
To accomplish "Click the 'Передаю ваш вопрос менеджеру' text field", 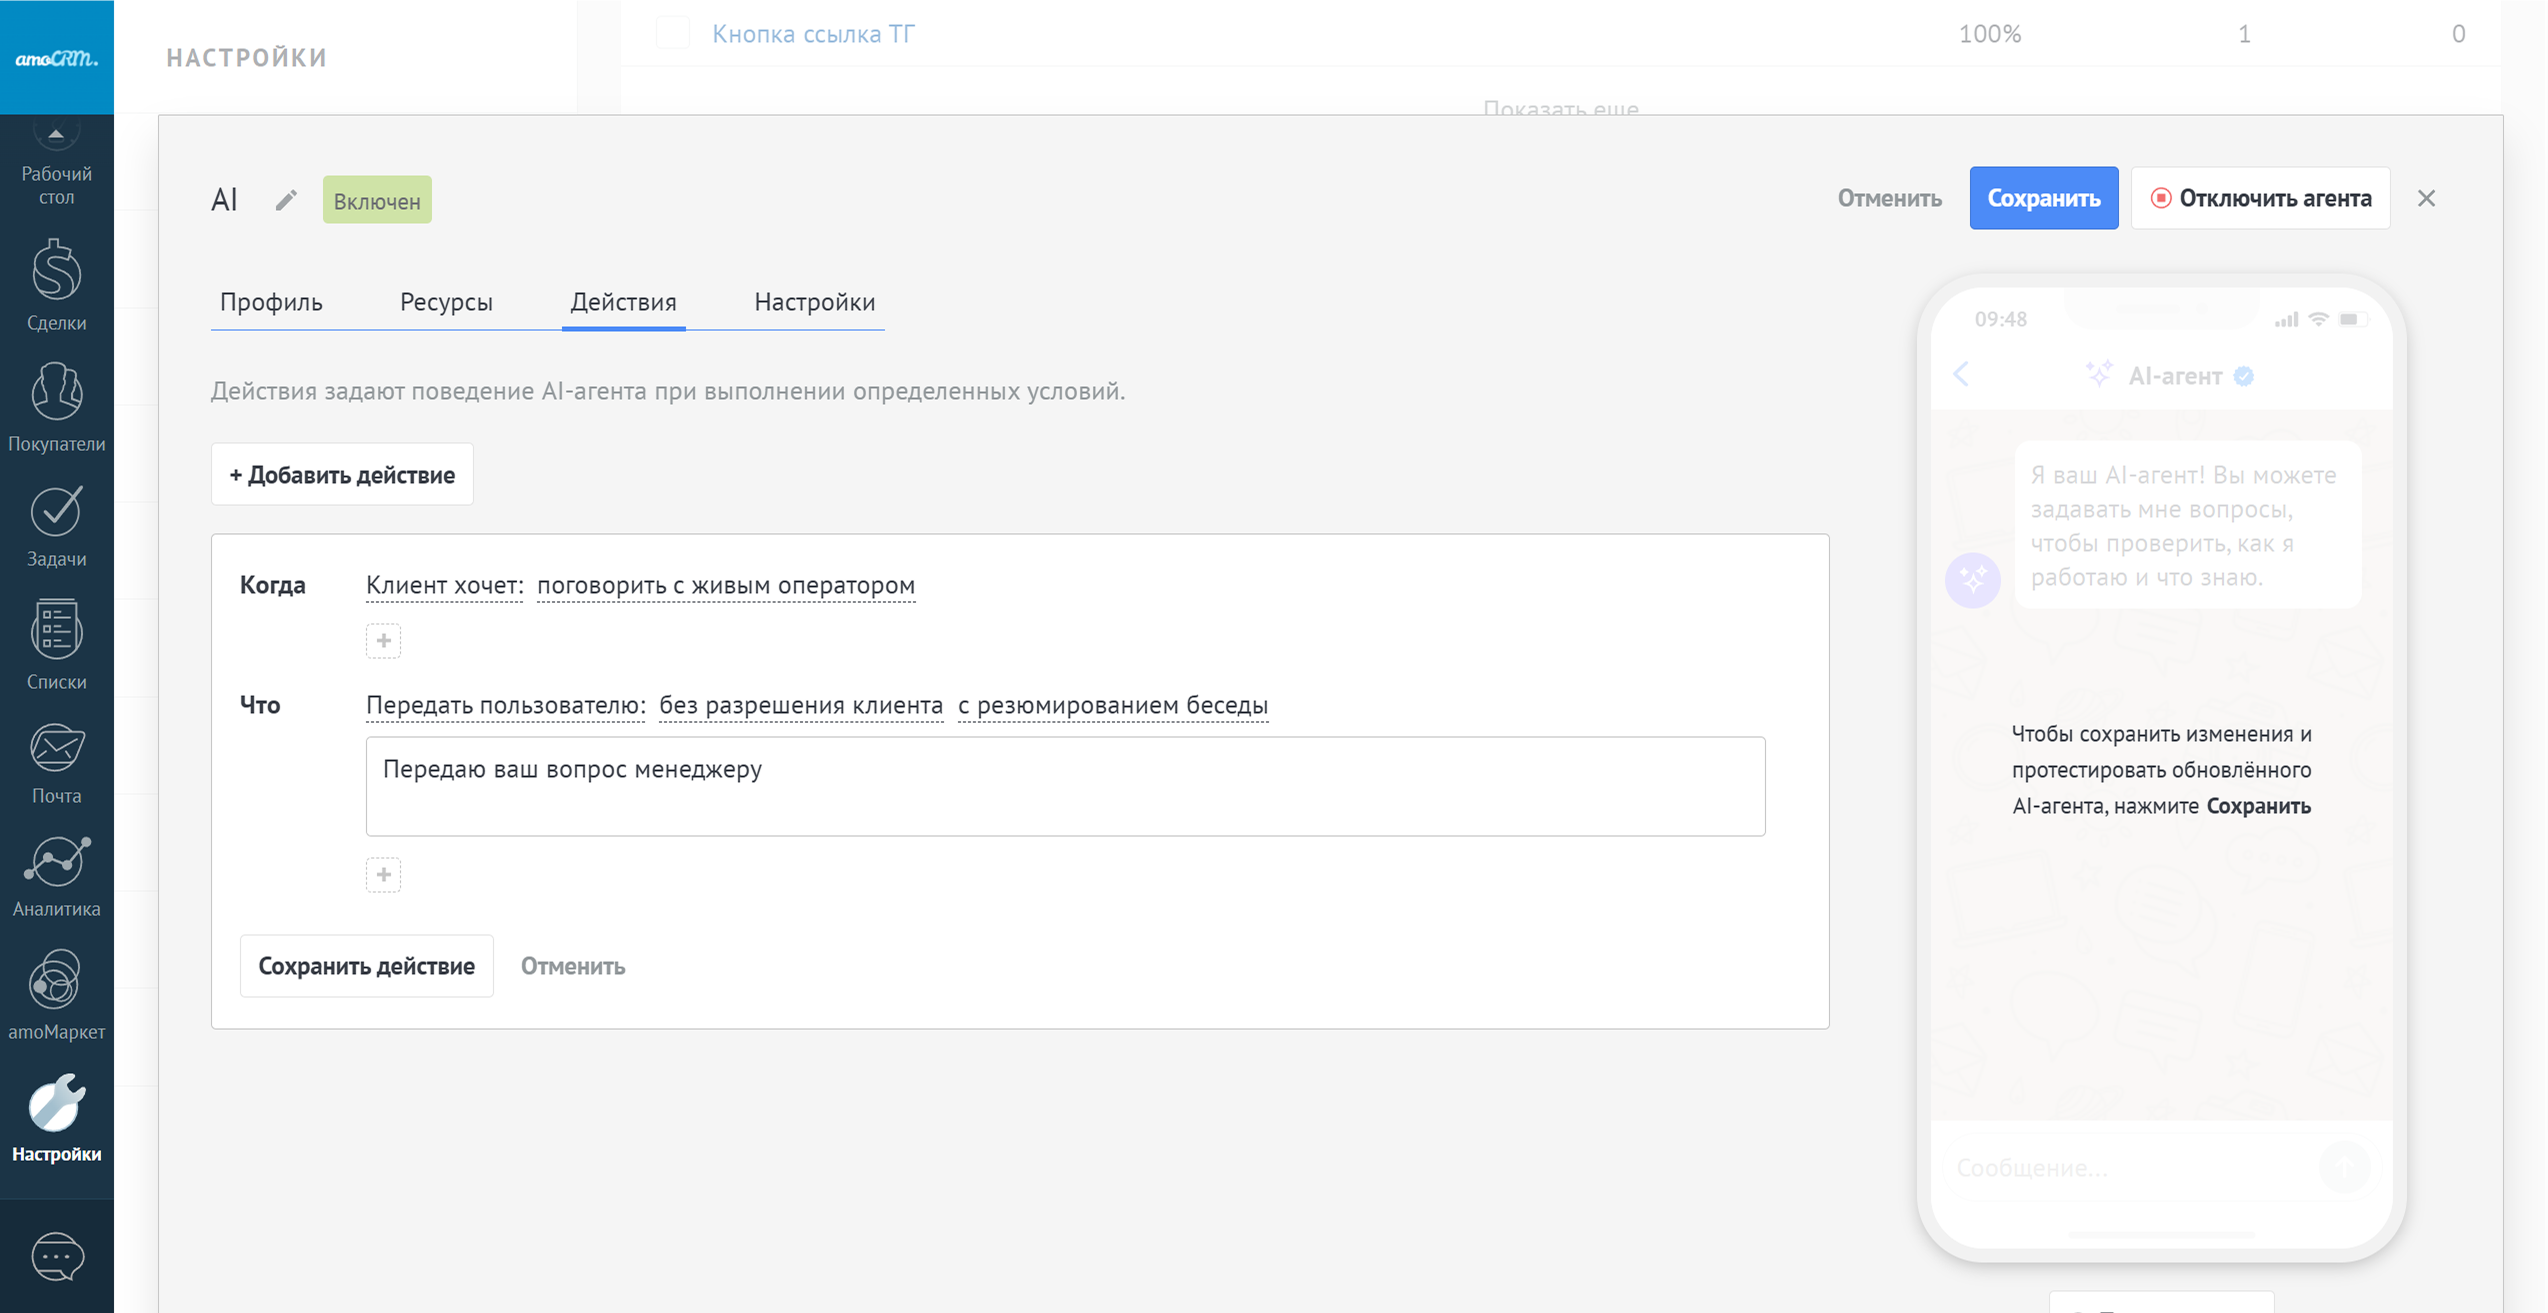I will click(x=1065, y=786).
